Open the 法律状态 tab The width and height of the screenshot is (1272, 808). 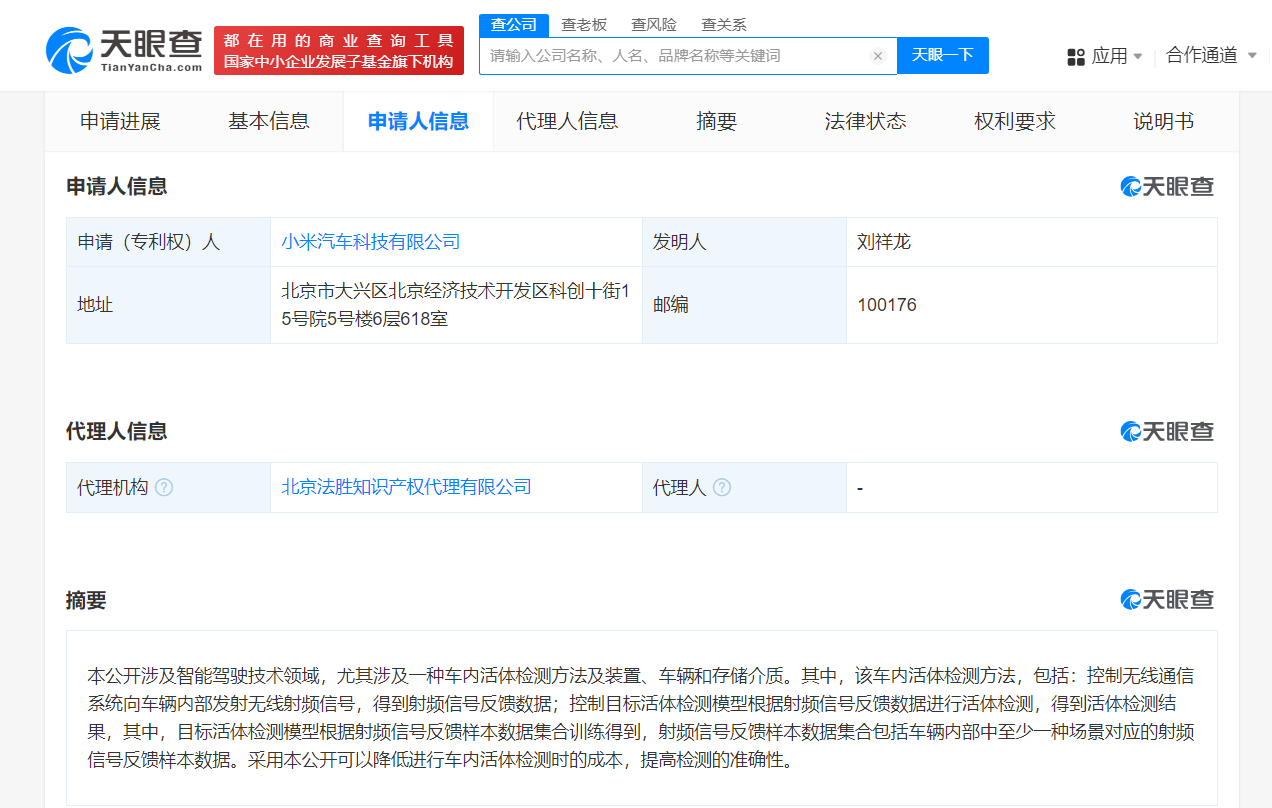[865, 121]
